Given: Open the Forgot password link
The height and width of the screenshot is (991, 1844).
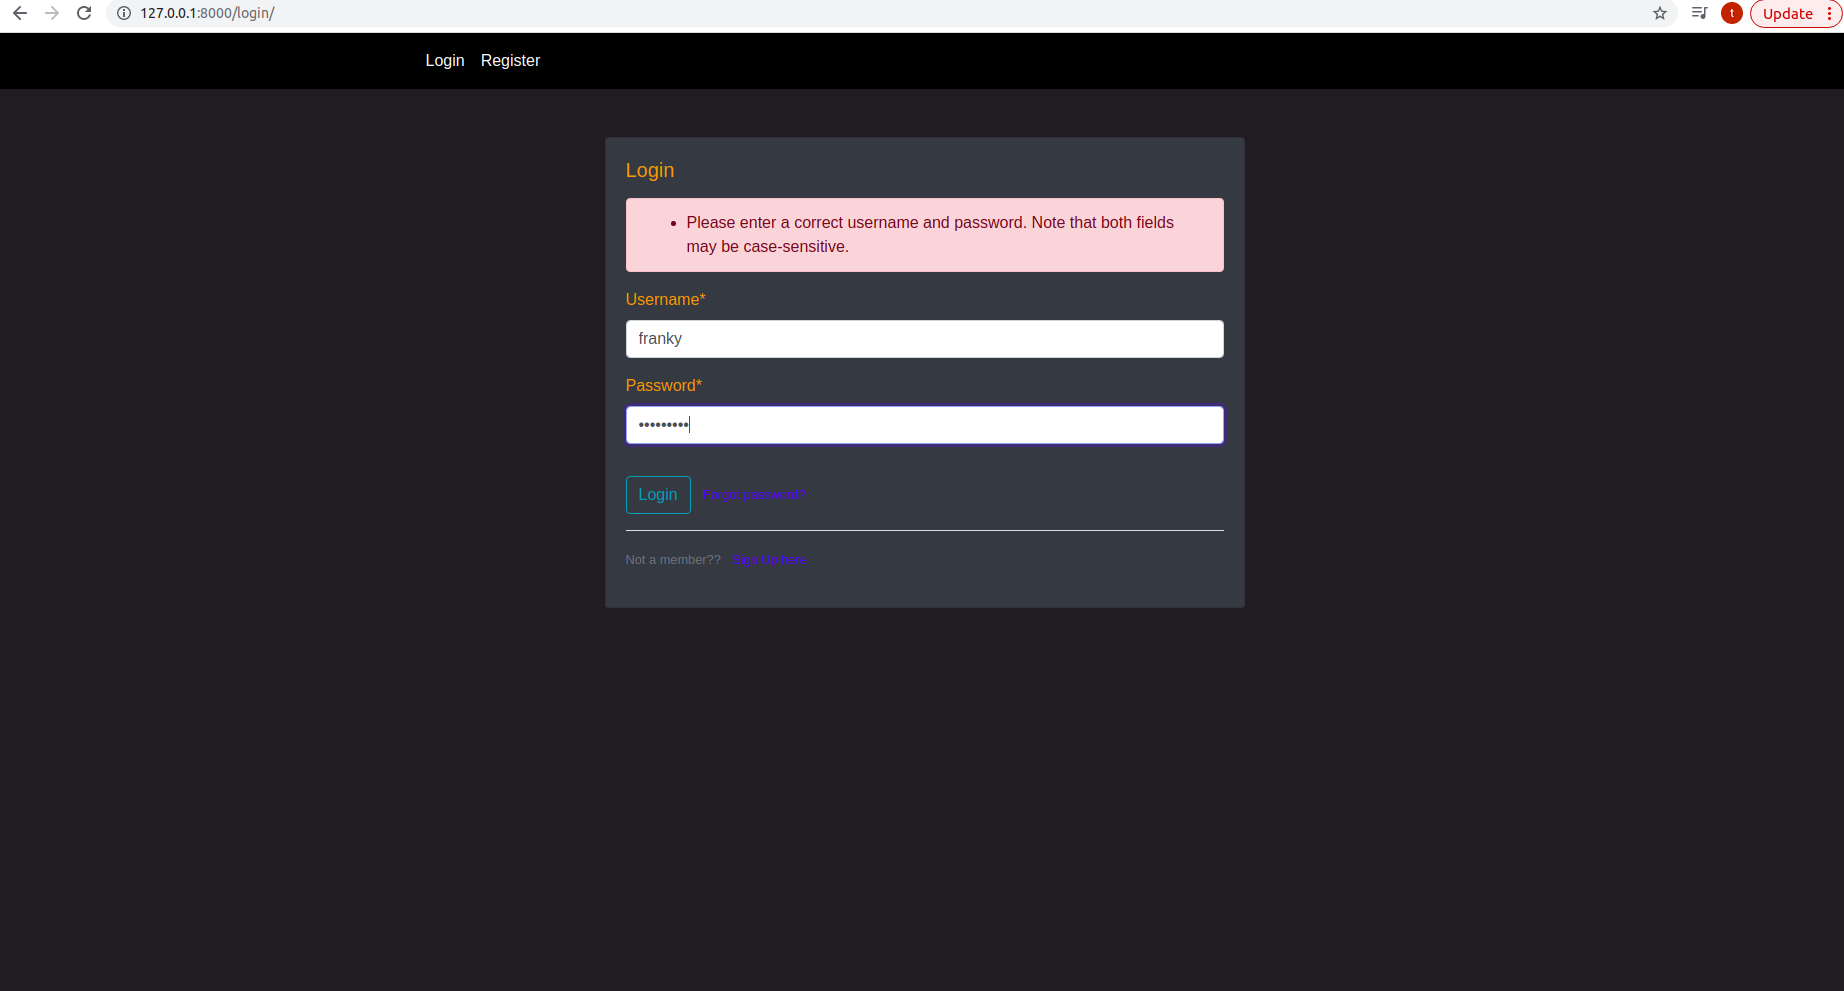Looking at the screenshot, I should point(754,494).
